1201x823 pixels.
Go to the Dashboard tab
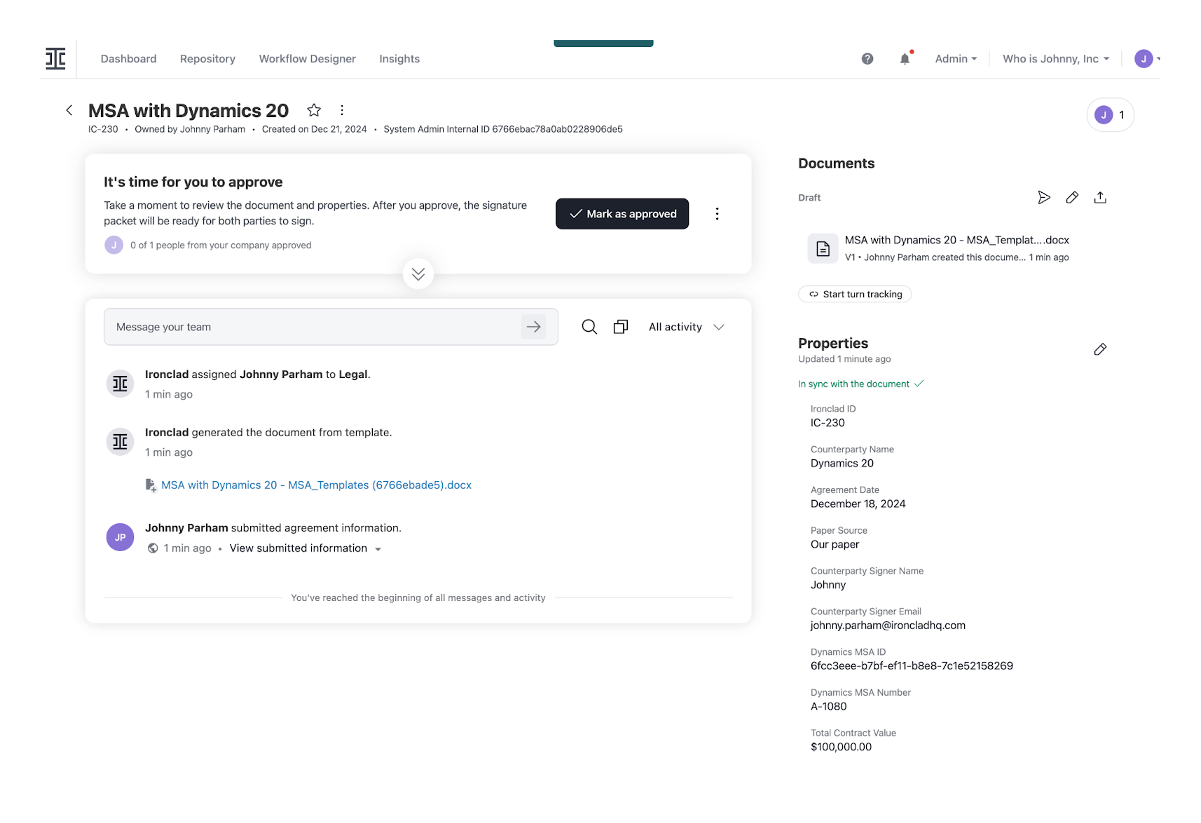128,59
